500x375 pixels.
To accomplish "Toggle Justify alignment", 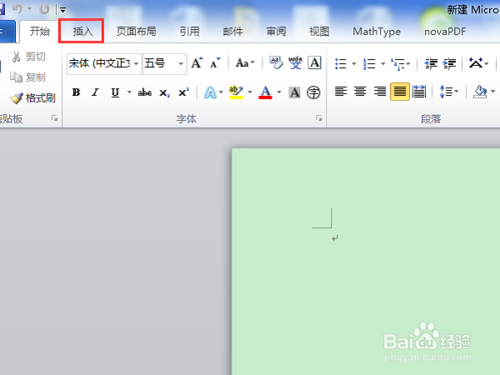I will pyautogui.click(x=399, y=91).
